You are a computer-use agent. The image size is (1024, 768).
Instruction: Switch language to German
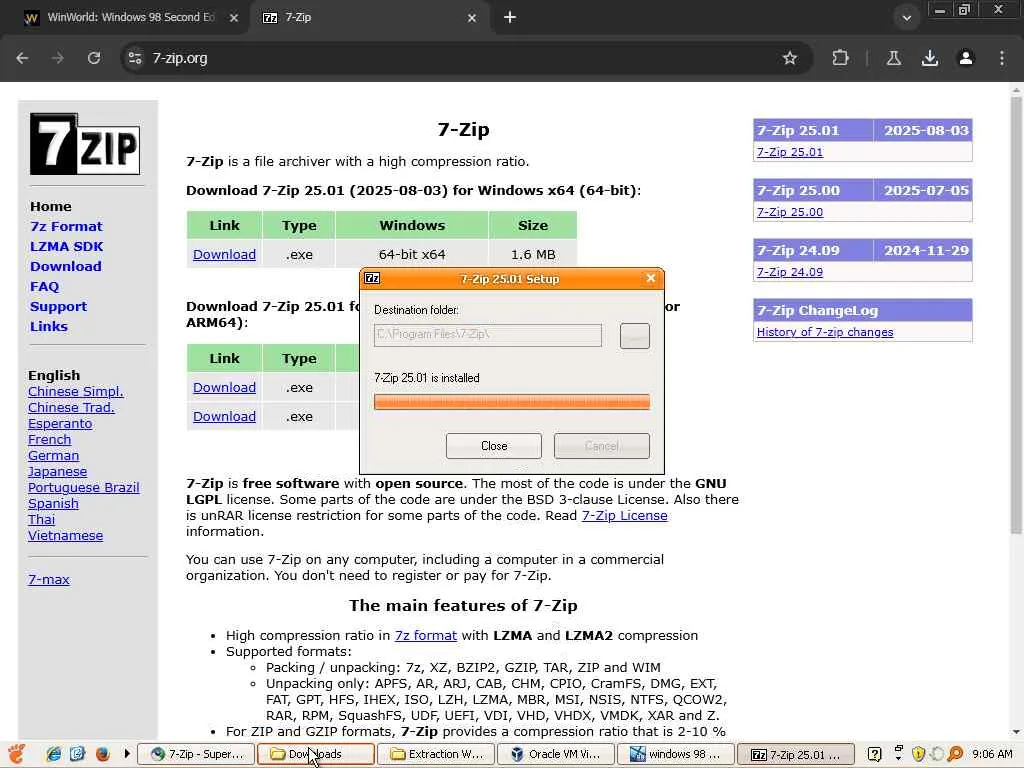coord(54,456)
